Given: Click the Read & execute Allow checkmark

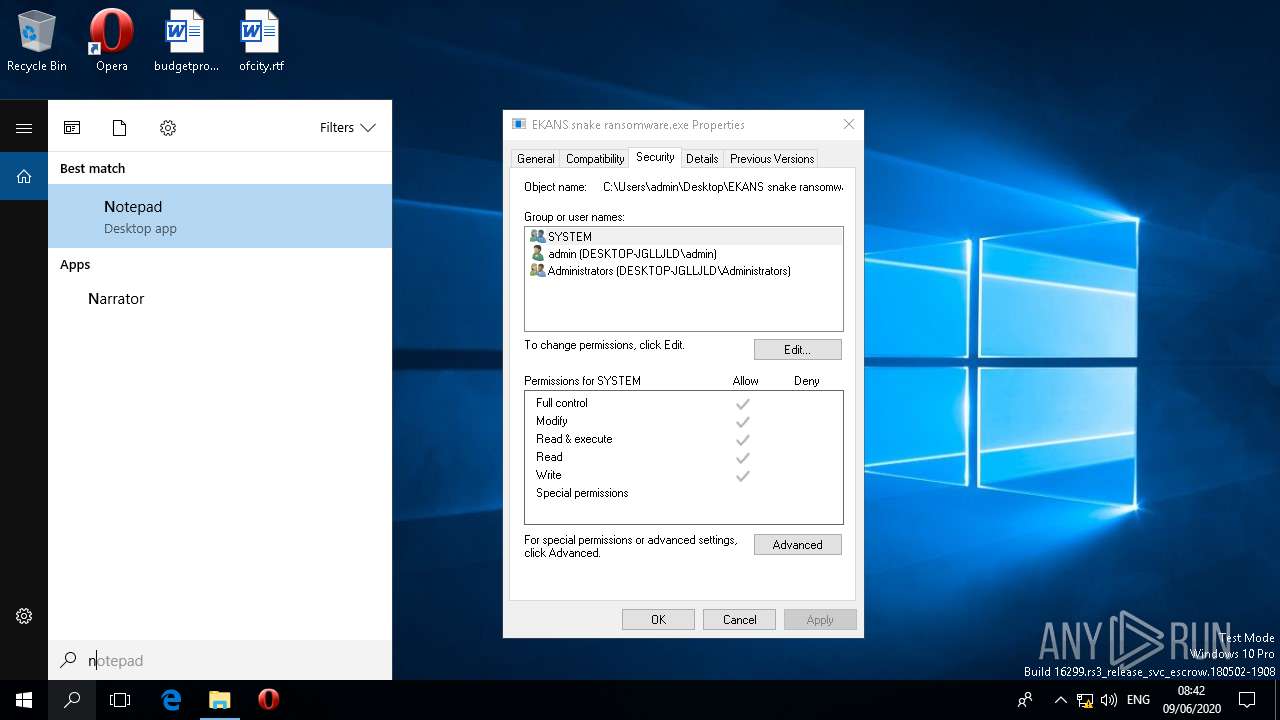Looking at the screenshot, I should click(x=743, y=440).
